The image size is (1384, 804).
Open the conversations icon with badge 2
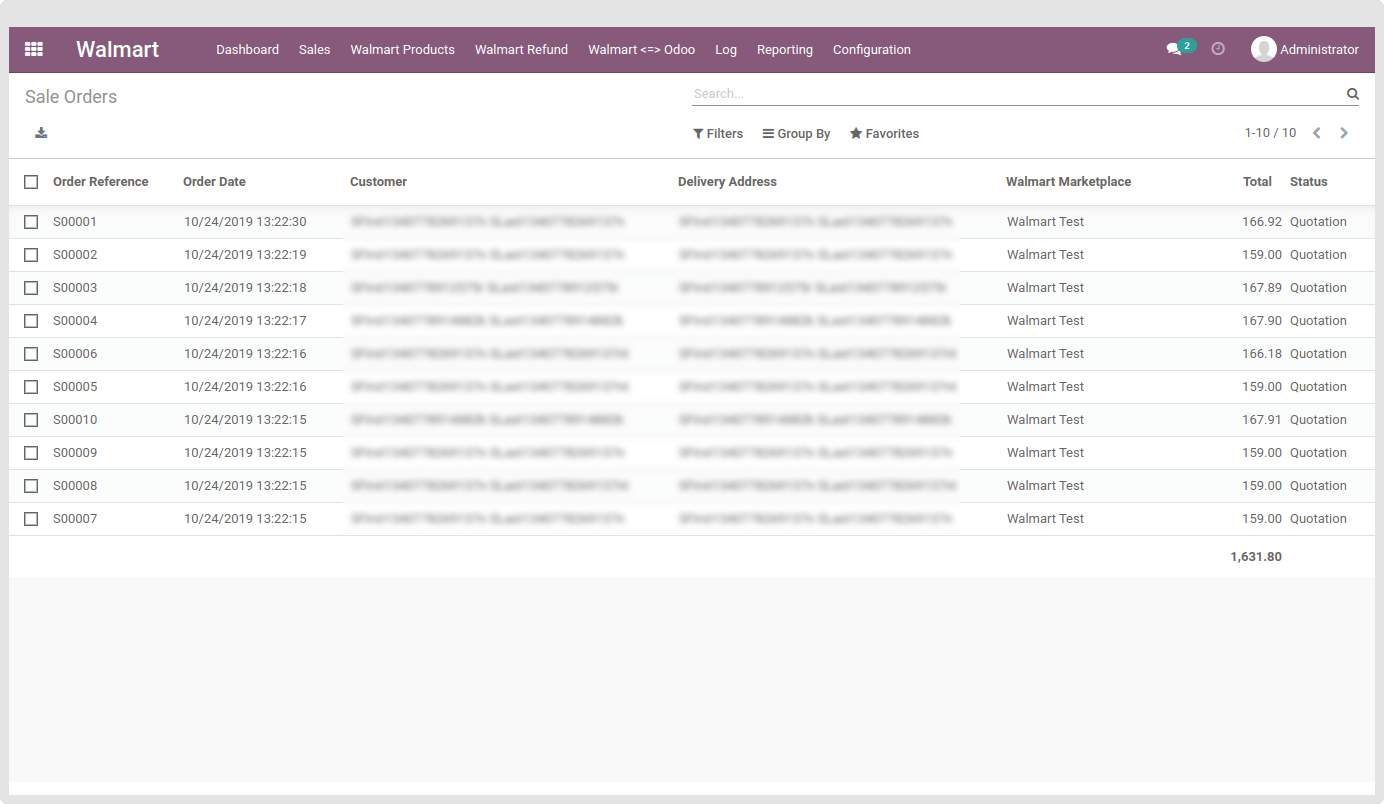click(1180, 48)
